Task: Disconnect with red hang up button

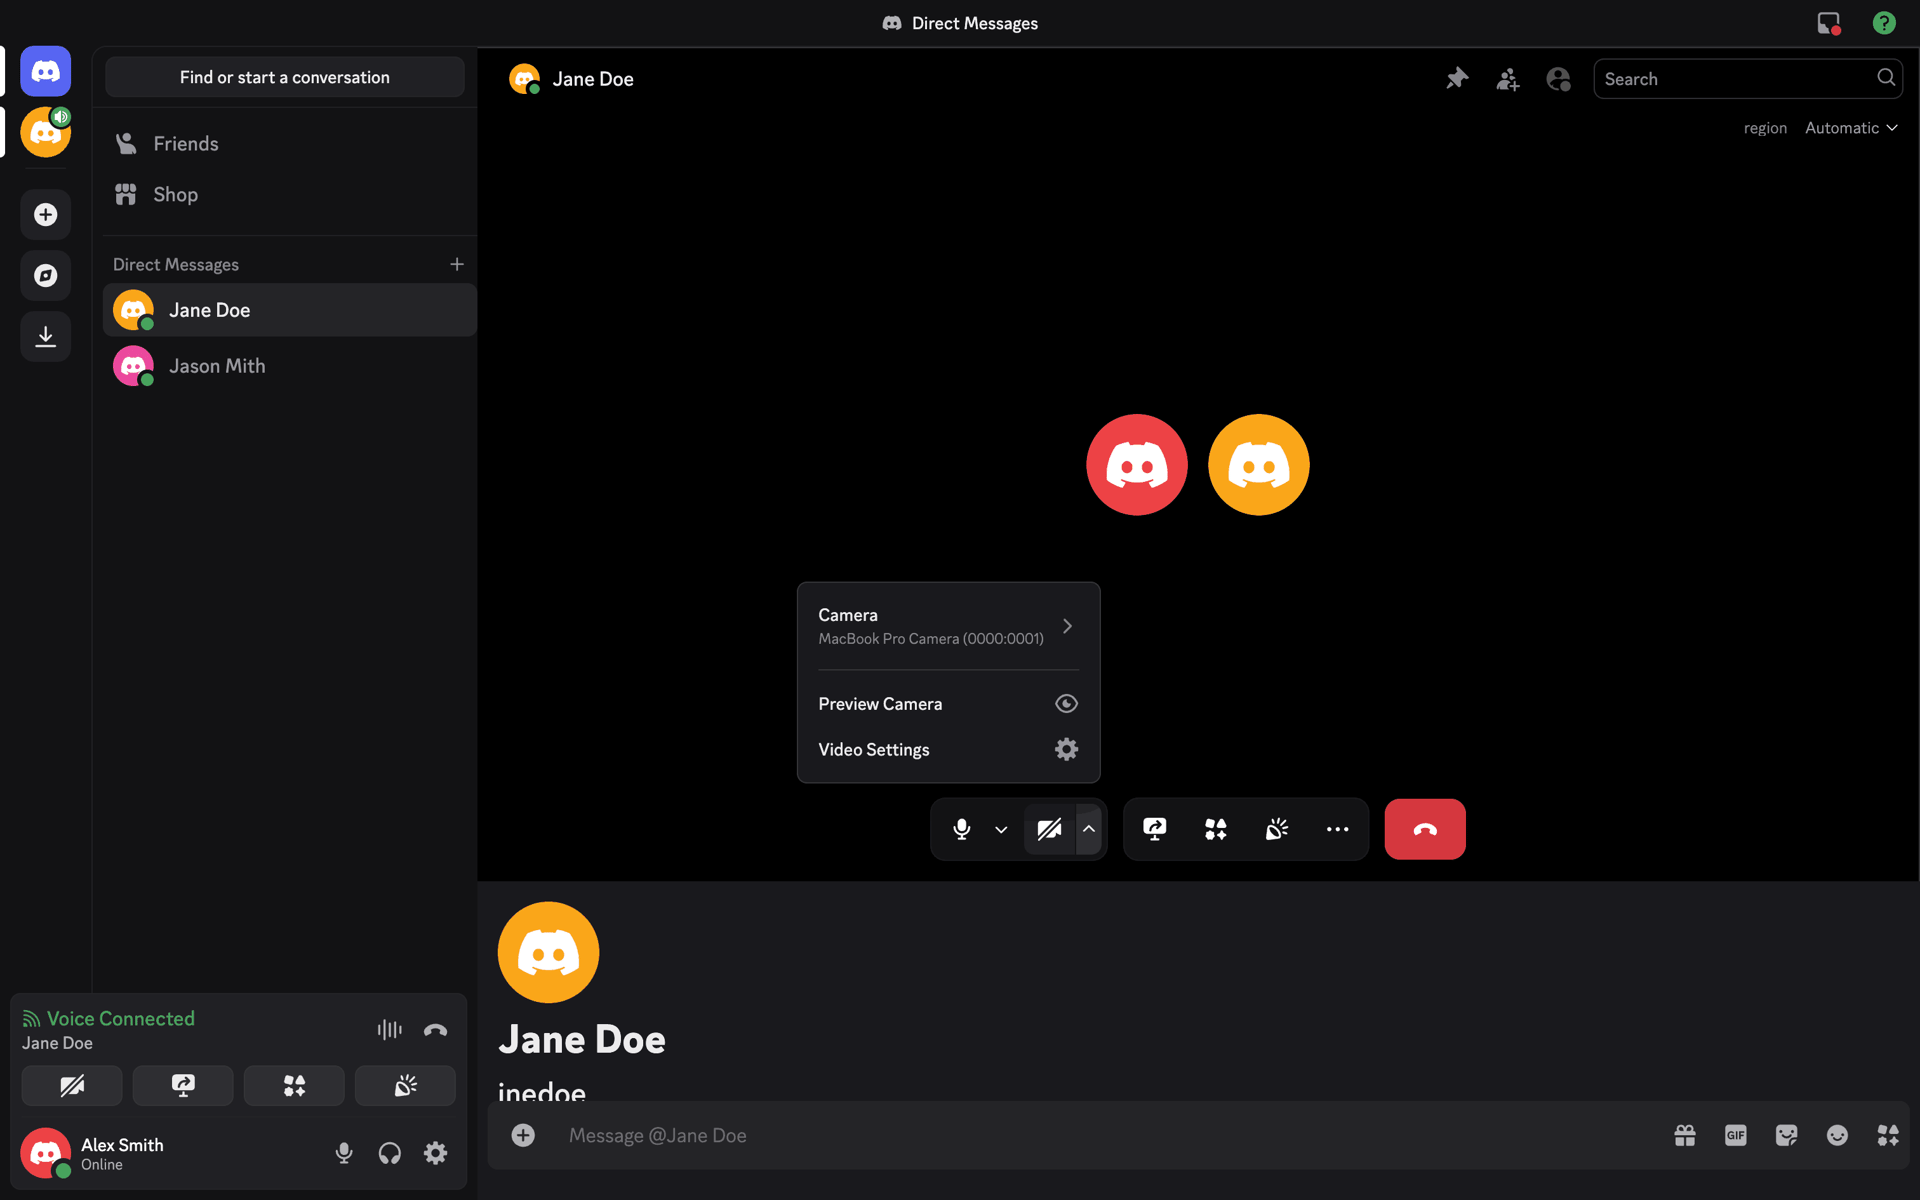Action: pyautogui.click(x=1425, y=829)
